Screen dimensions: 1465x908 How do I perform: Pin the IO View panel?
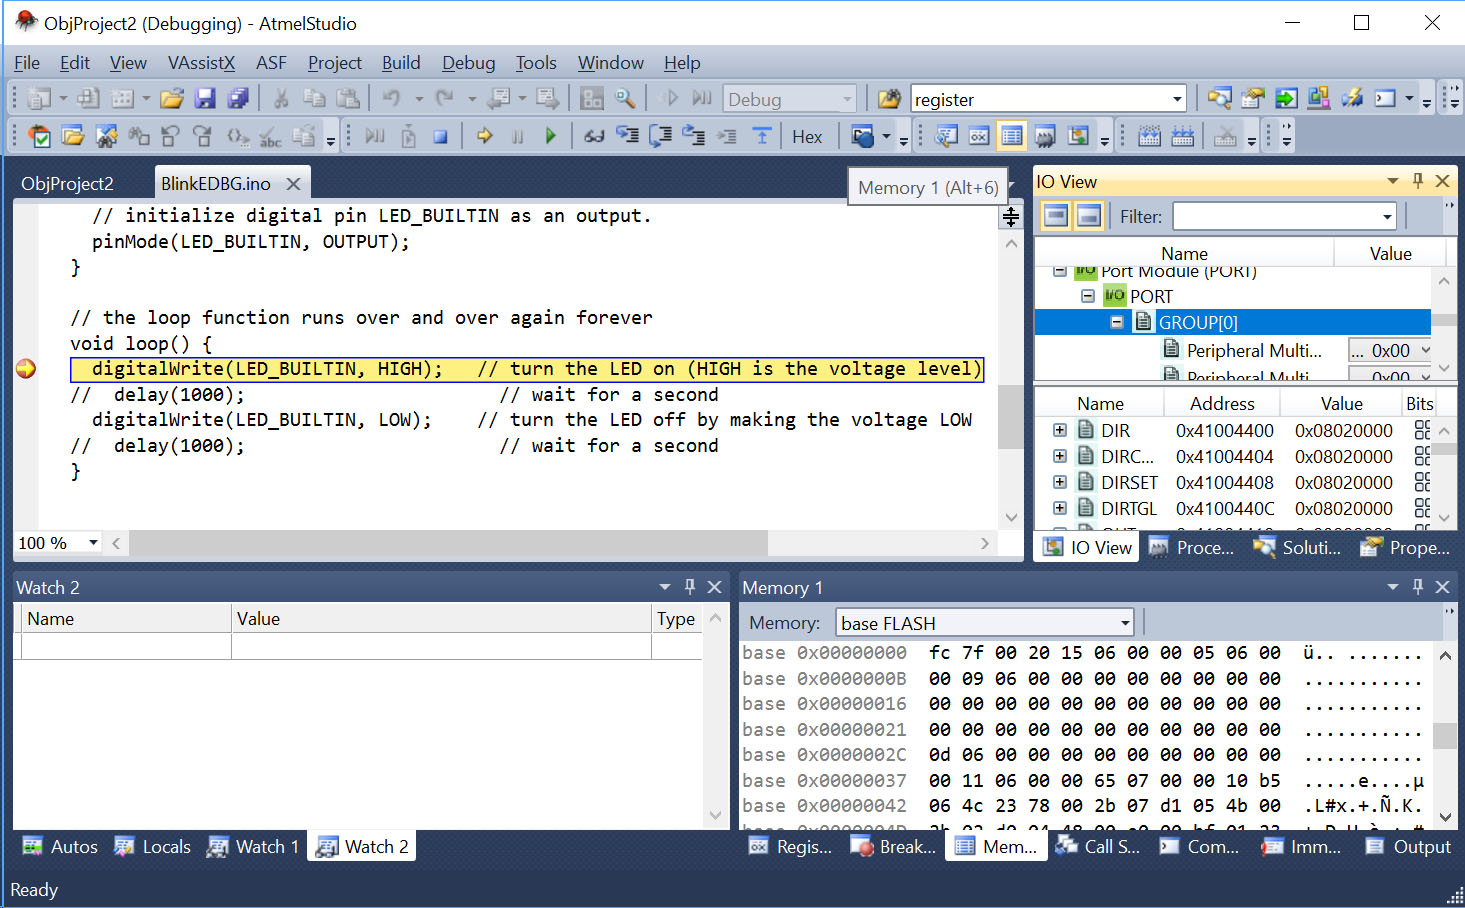click(1417, 181)
